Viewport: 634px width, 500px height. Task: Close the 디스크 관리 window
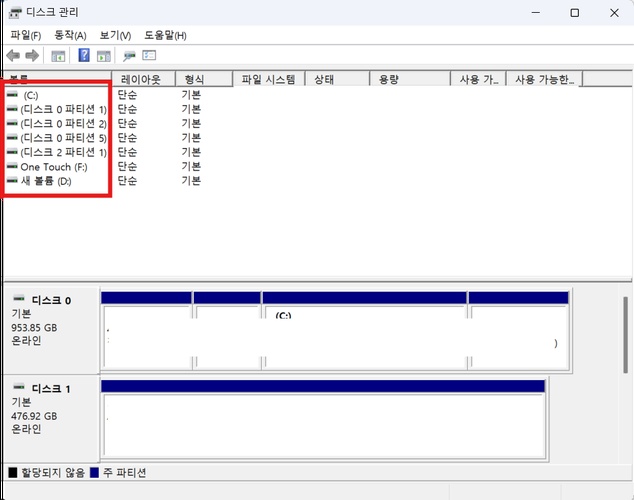click(614, 13)
